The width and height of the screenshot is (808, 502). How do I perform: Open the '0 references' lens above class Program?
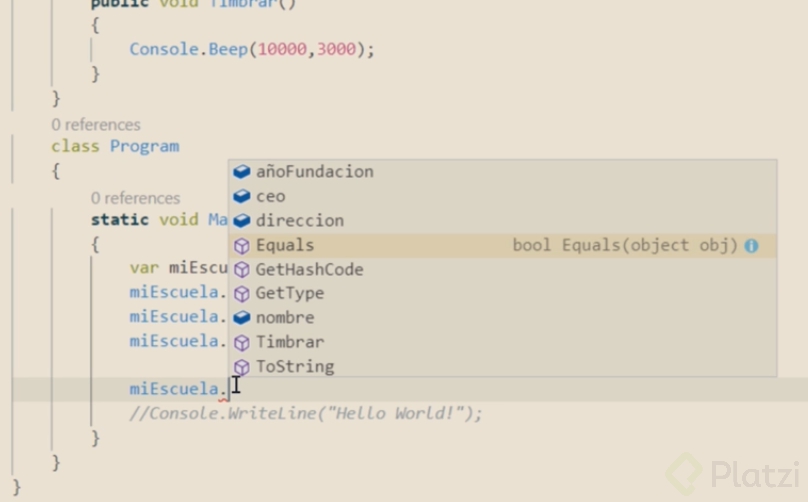(96, 125)
